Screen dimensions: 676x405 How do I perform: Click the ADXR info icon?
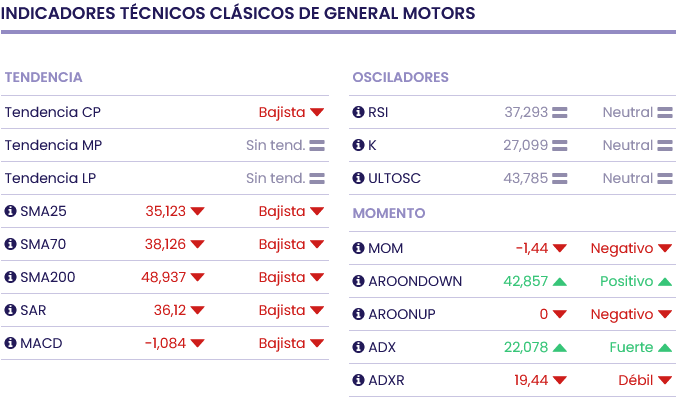(359, 380)
